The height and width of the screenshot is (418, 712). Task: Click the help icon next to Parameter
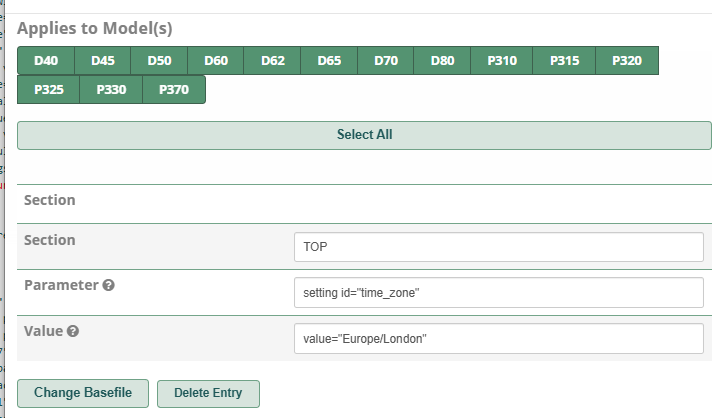click(x=109, y=285)
